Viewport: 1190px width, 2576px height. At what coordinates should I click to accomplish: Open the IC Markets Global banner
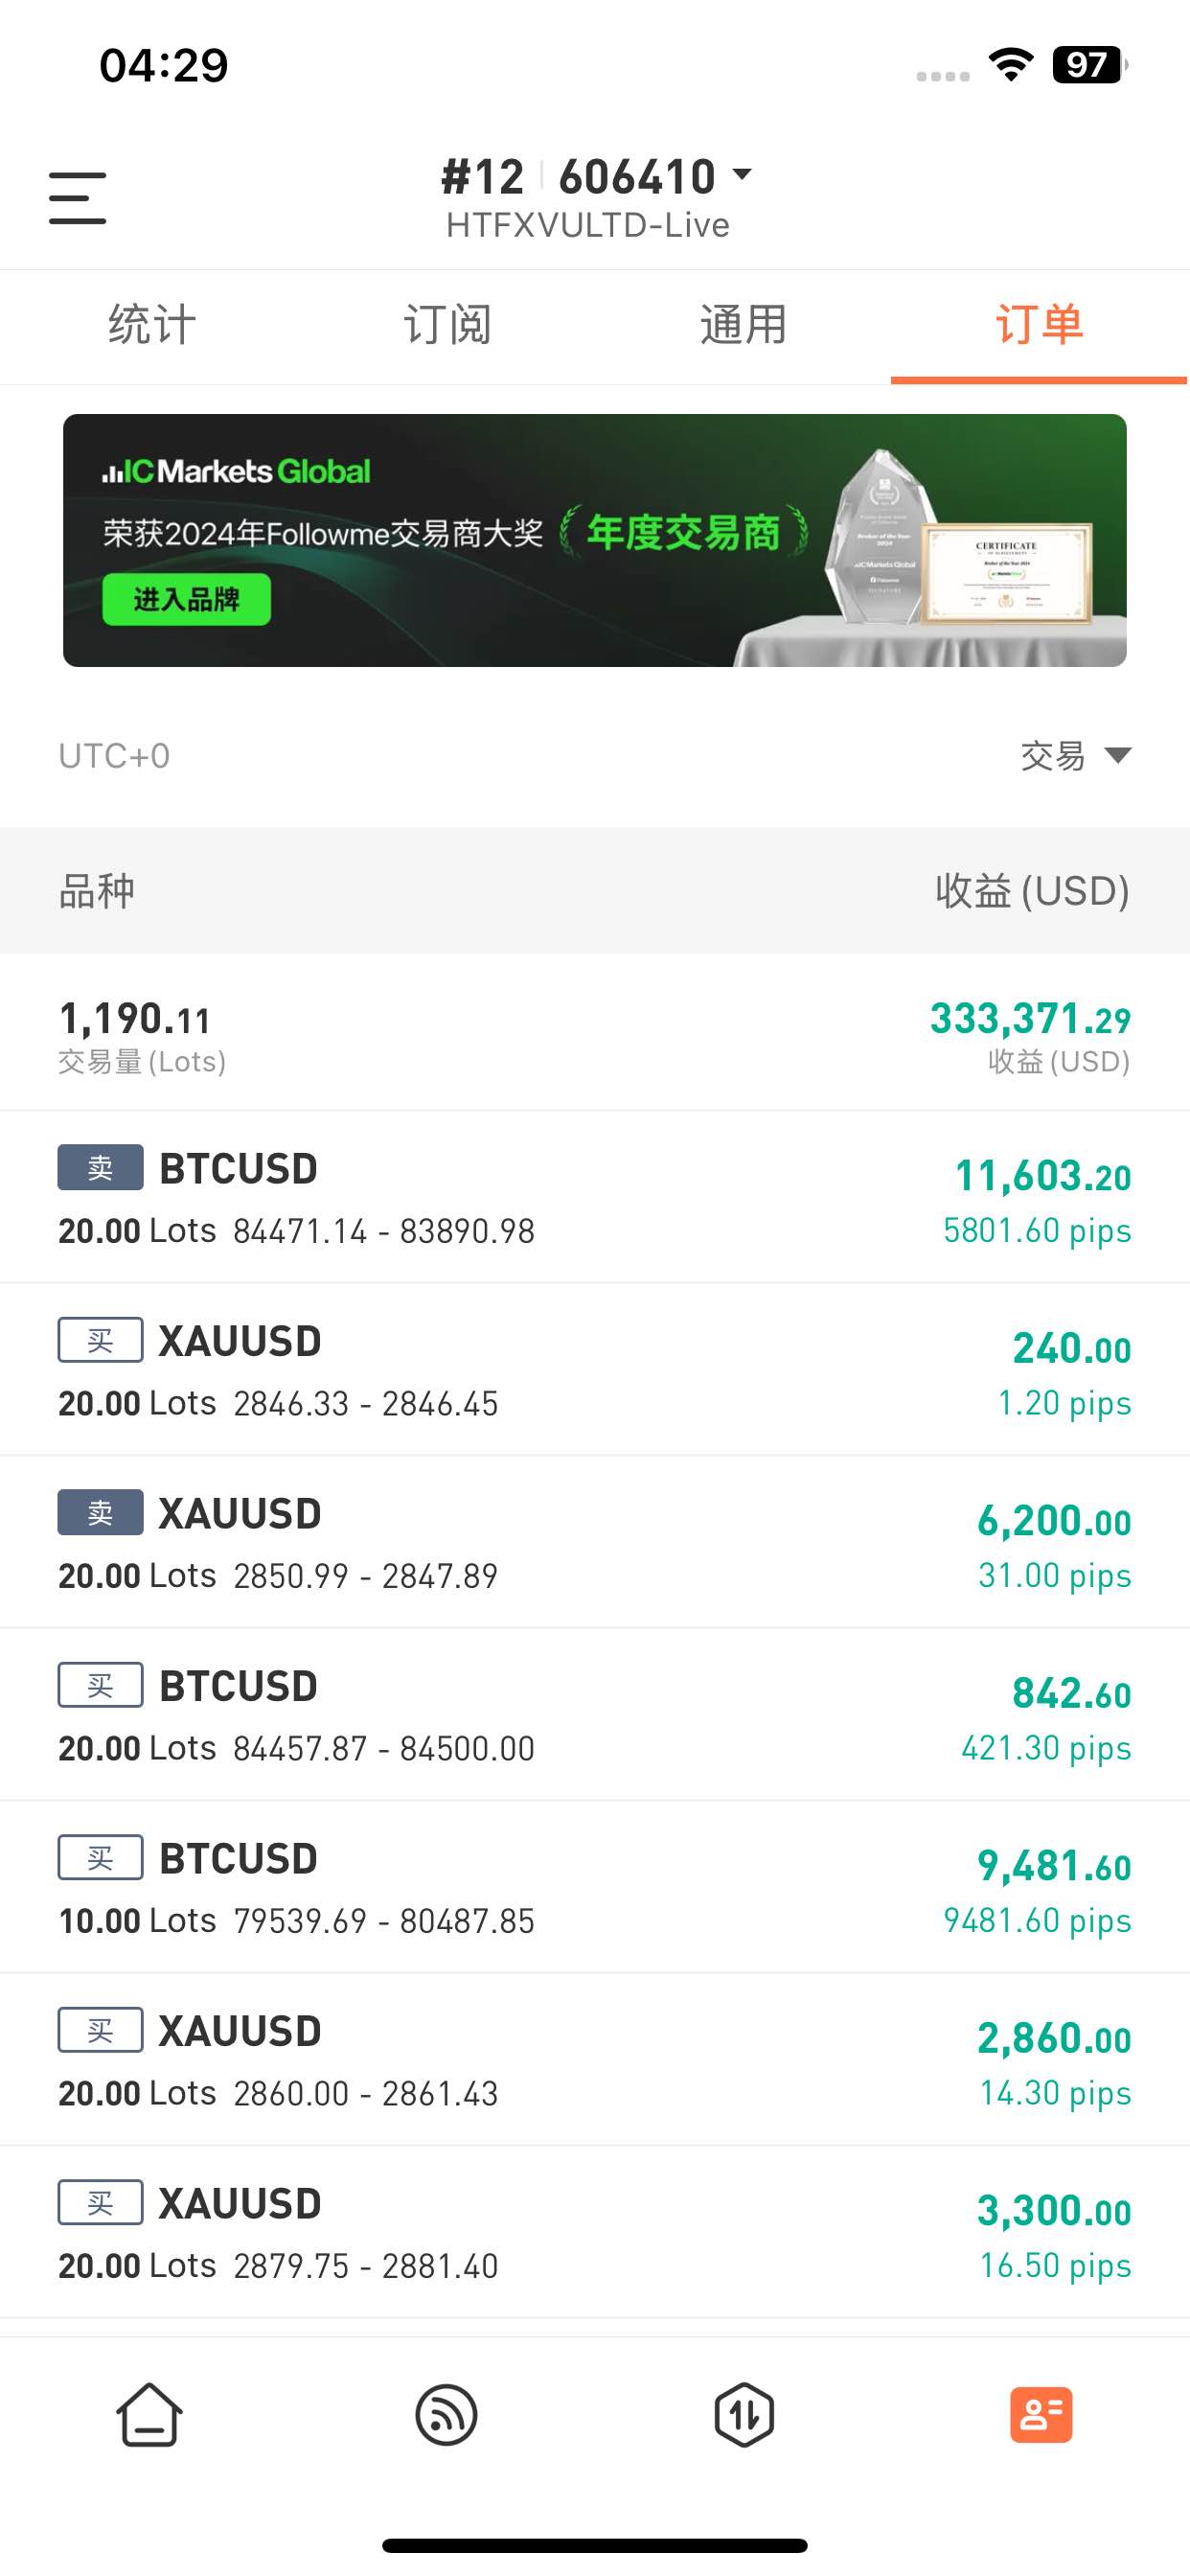pos(594,540)
